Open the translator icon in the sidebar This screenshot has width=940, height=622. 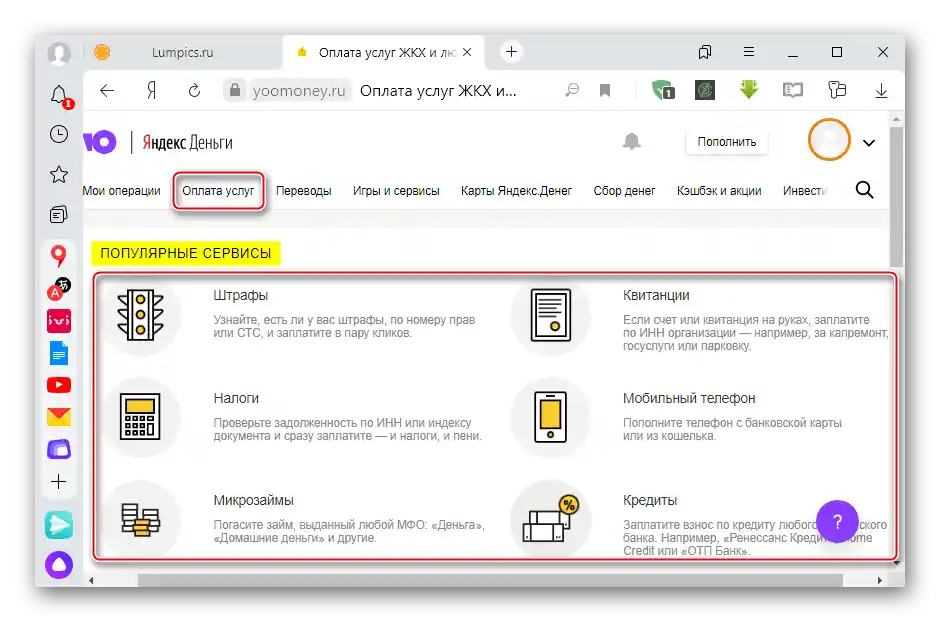tap(59, 289)
